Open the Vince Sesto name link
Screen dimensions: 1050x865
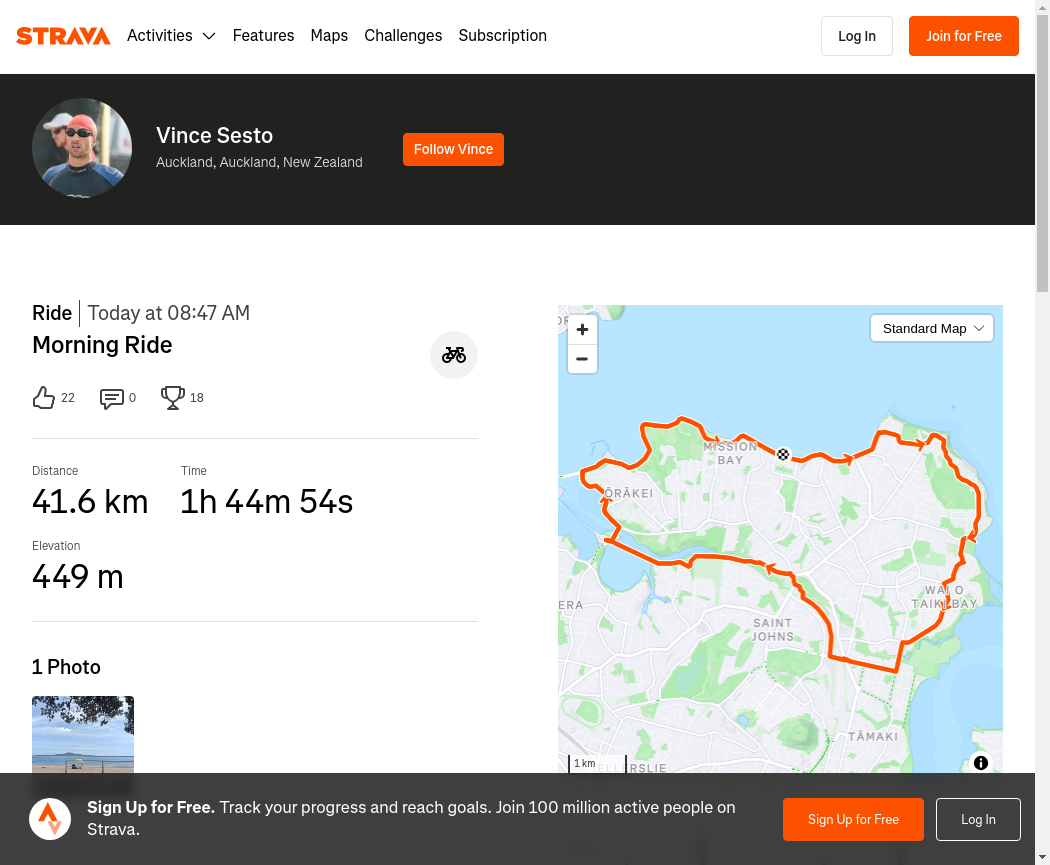tap(214, 135)
